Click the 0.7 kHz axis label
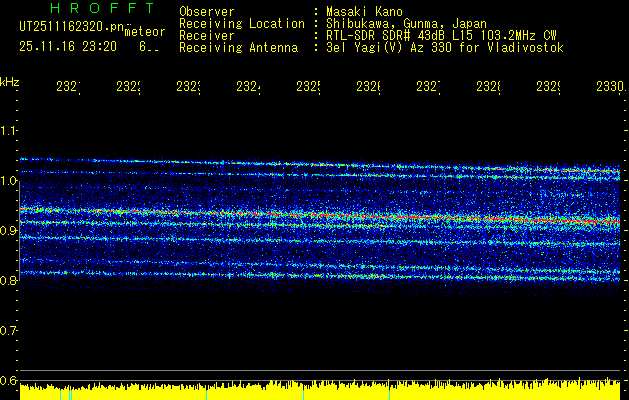 click(8, 330)
